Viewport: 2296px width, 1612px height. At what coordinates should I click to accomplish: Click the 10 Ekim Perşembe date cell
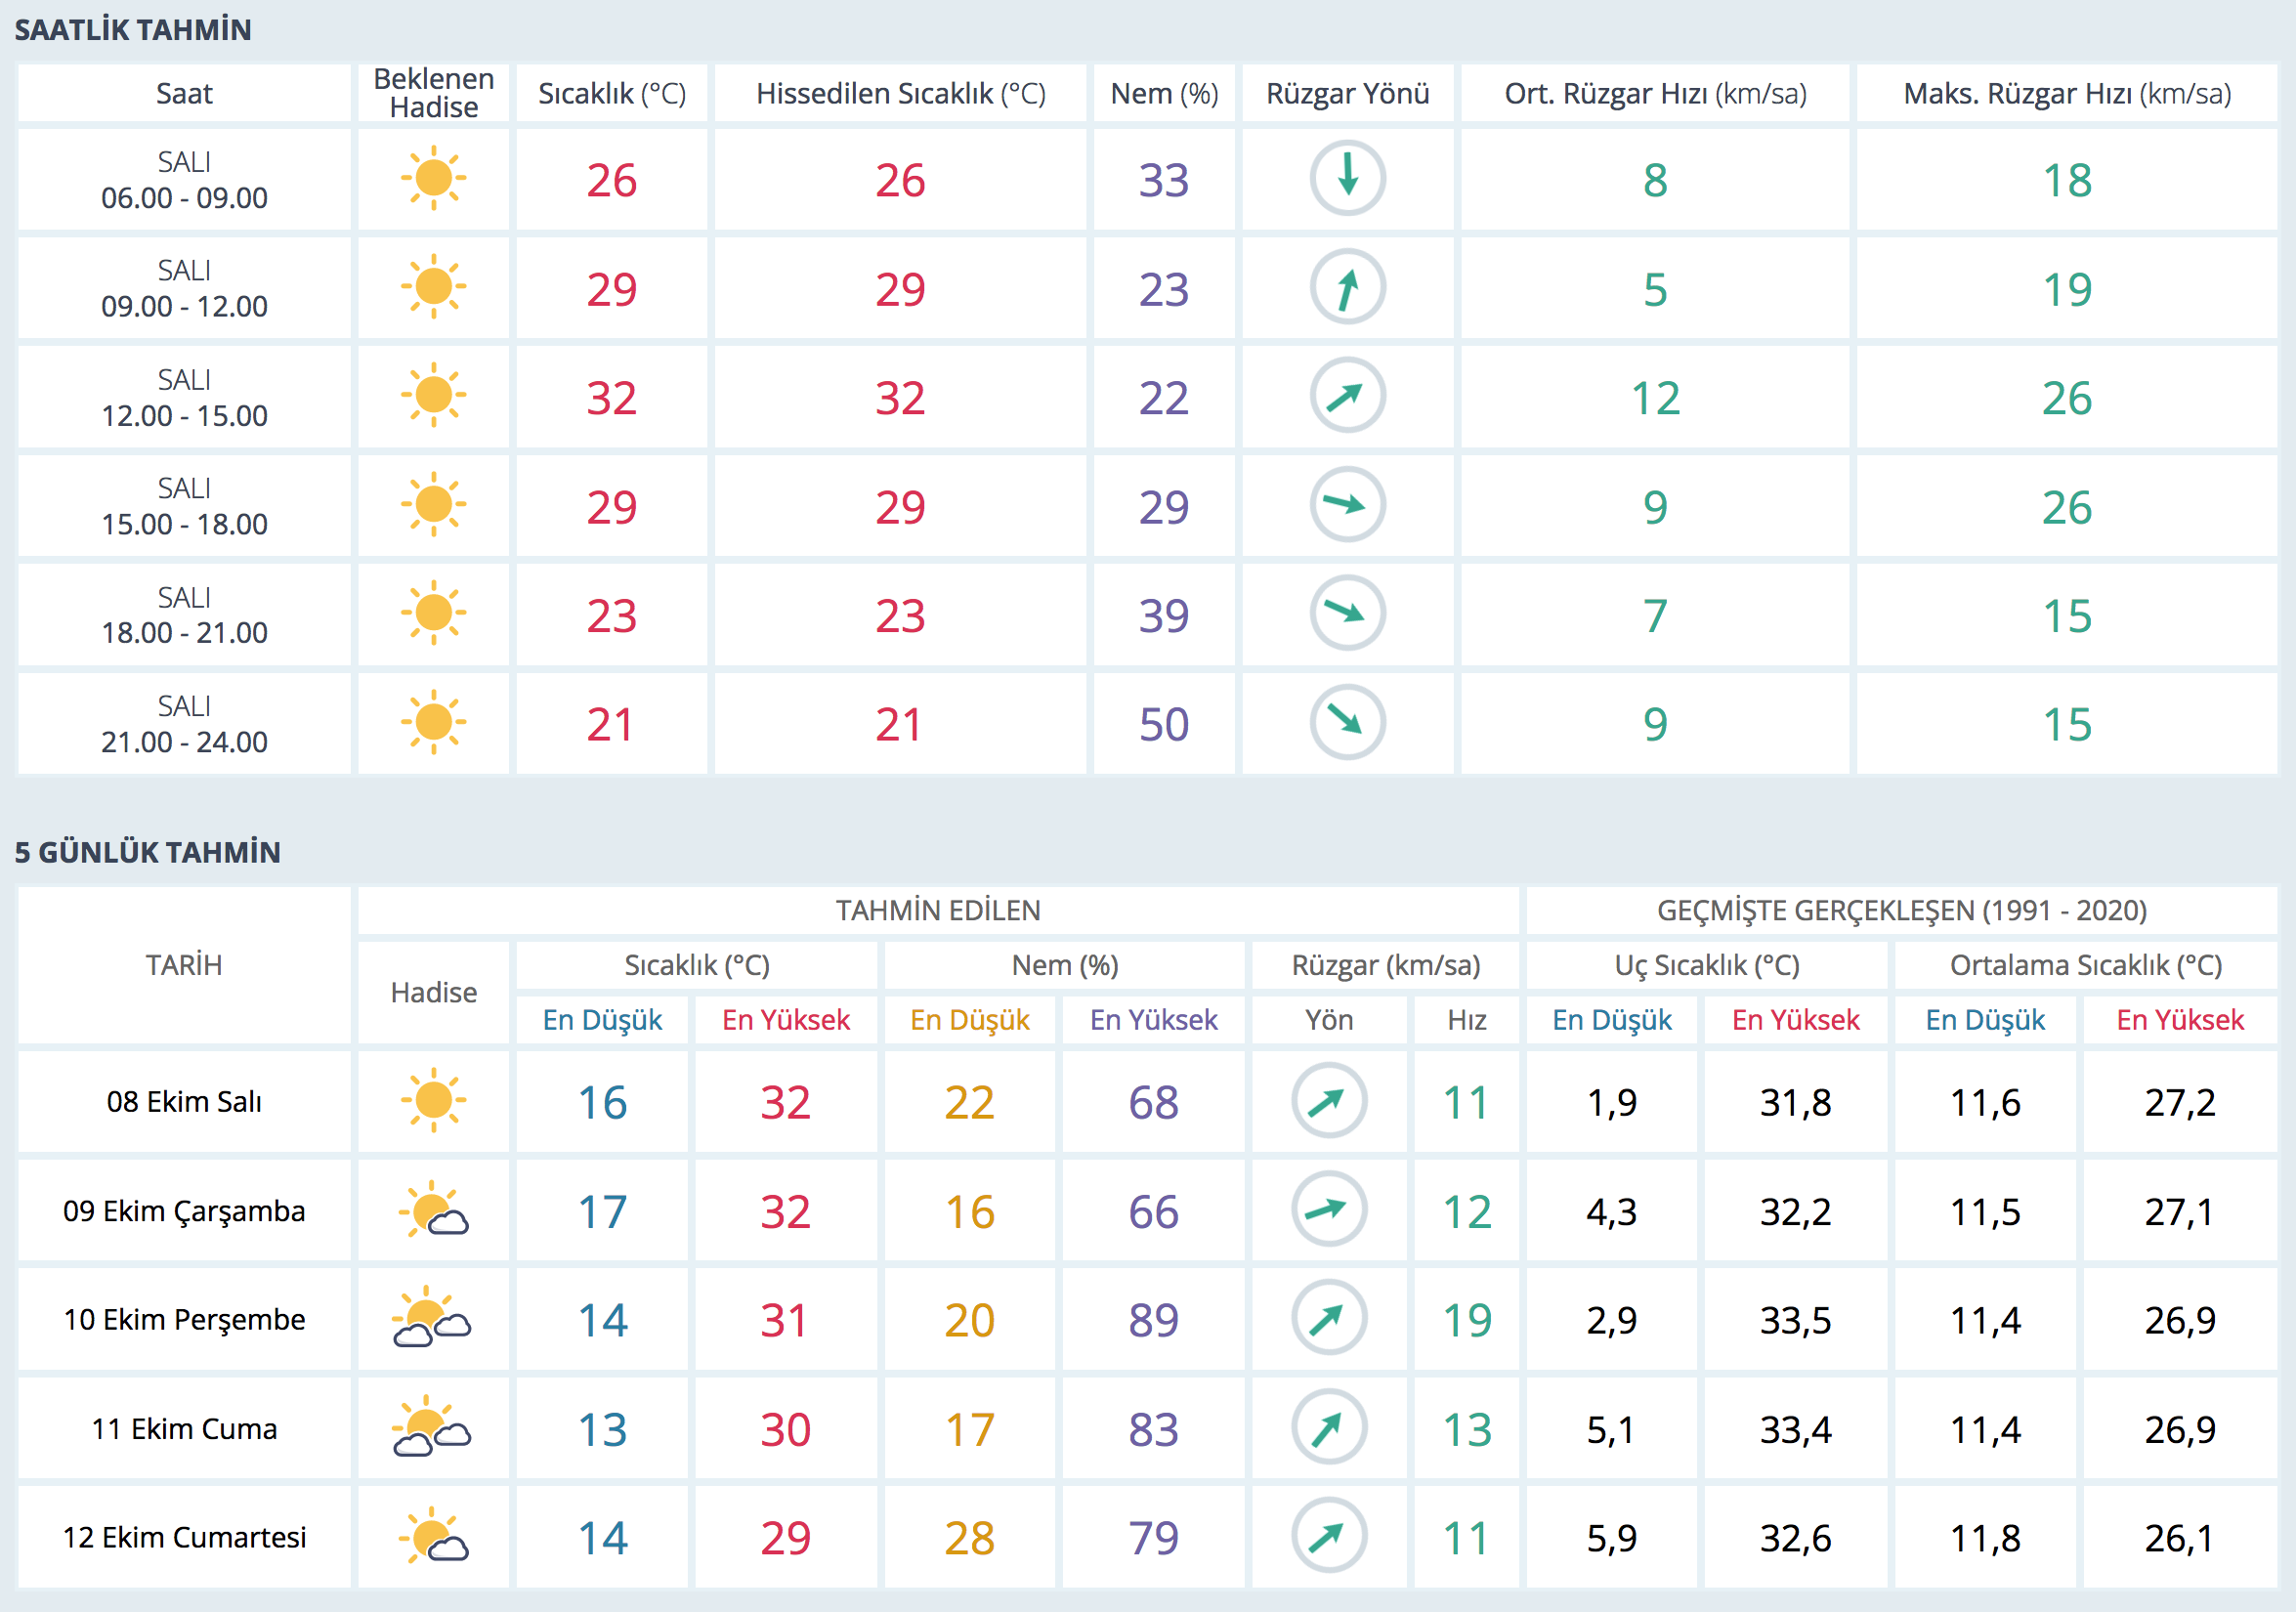184,1319
